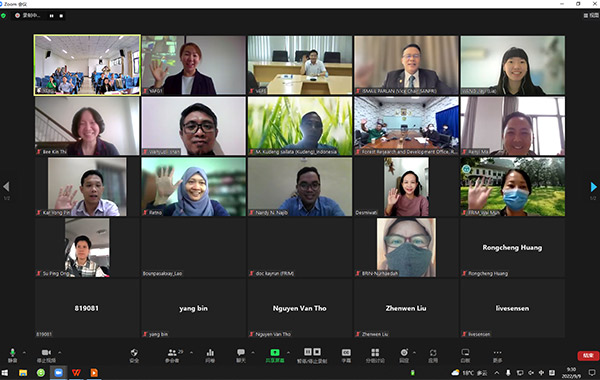Mute the microphone in Zoom toolbar

click(12, 355)
